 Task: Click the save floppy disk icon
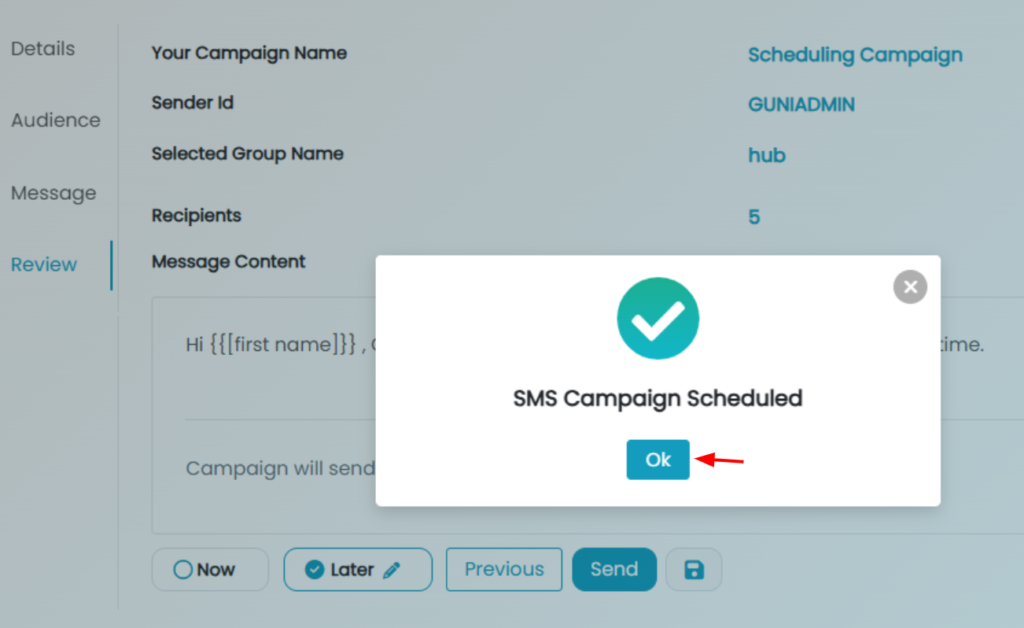click(x=693, y=570)
